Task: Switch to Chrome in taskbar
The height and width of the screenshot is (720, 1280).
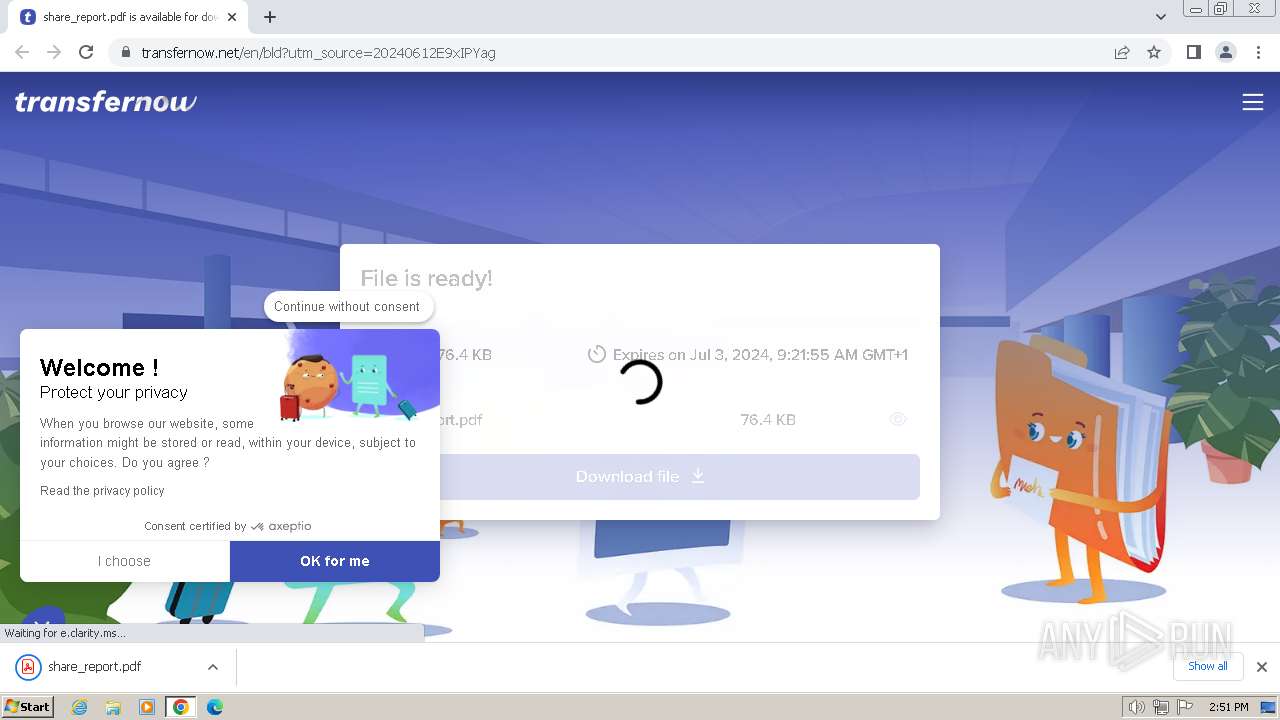Action: pyautogui.click(x=180, y=707)
